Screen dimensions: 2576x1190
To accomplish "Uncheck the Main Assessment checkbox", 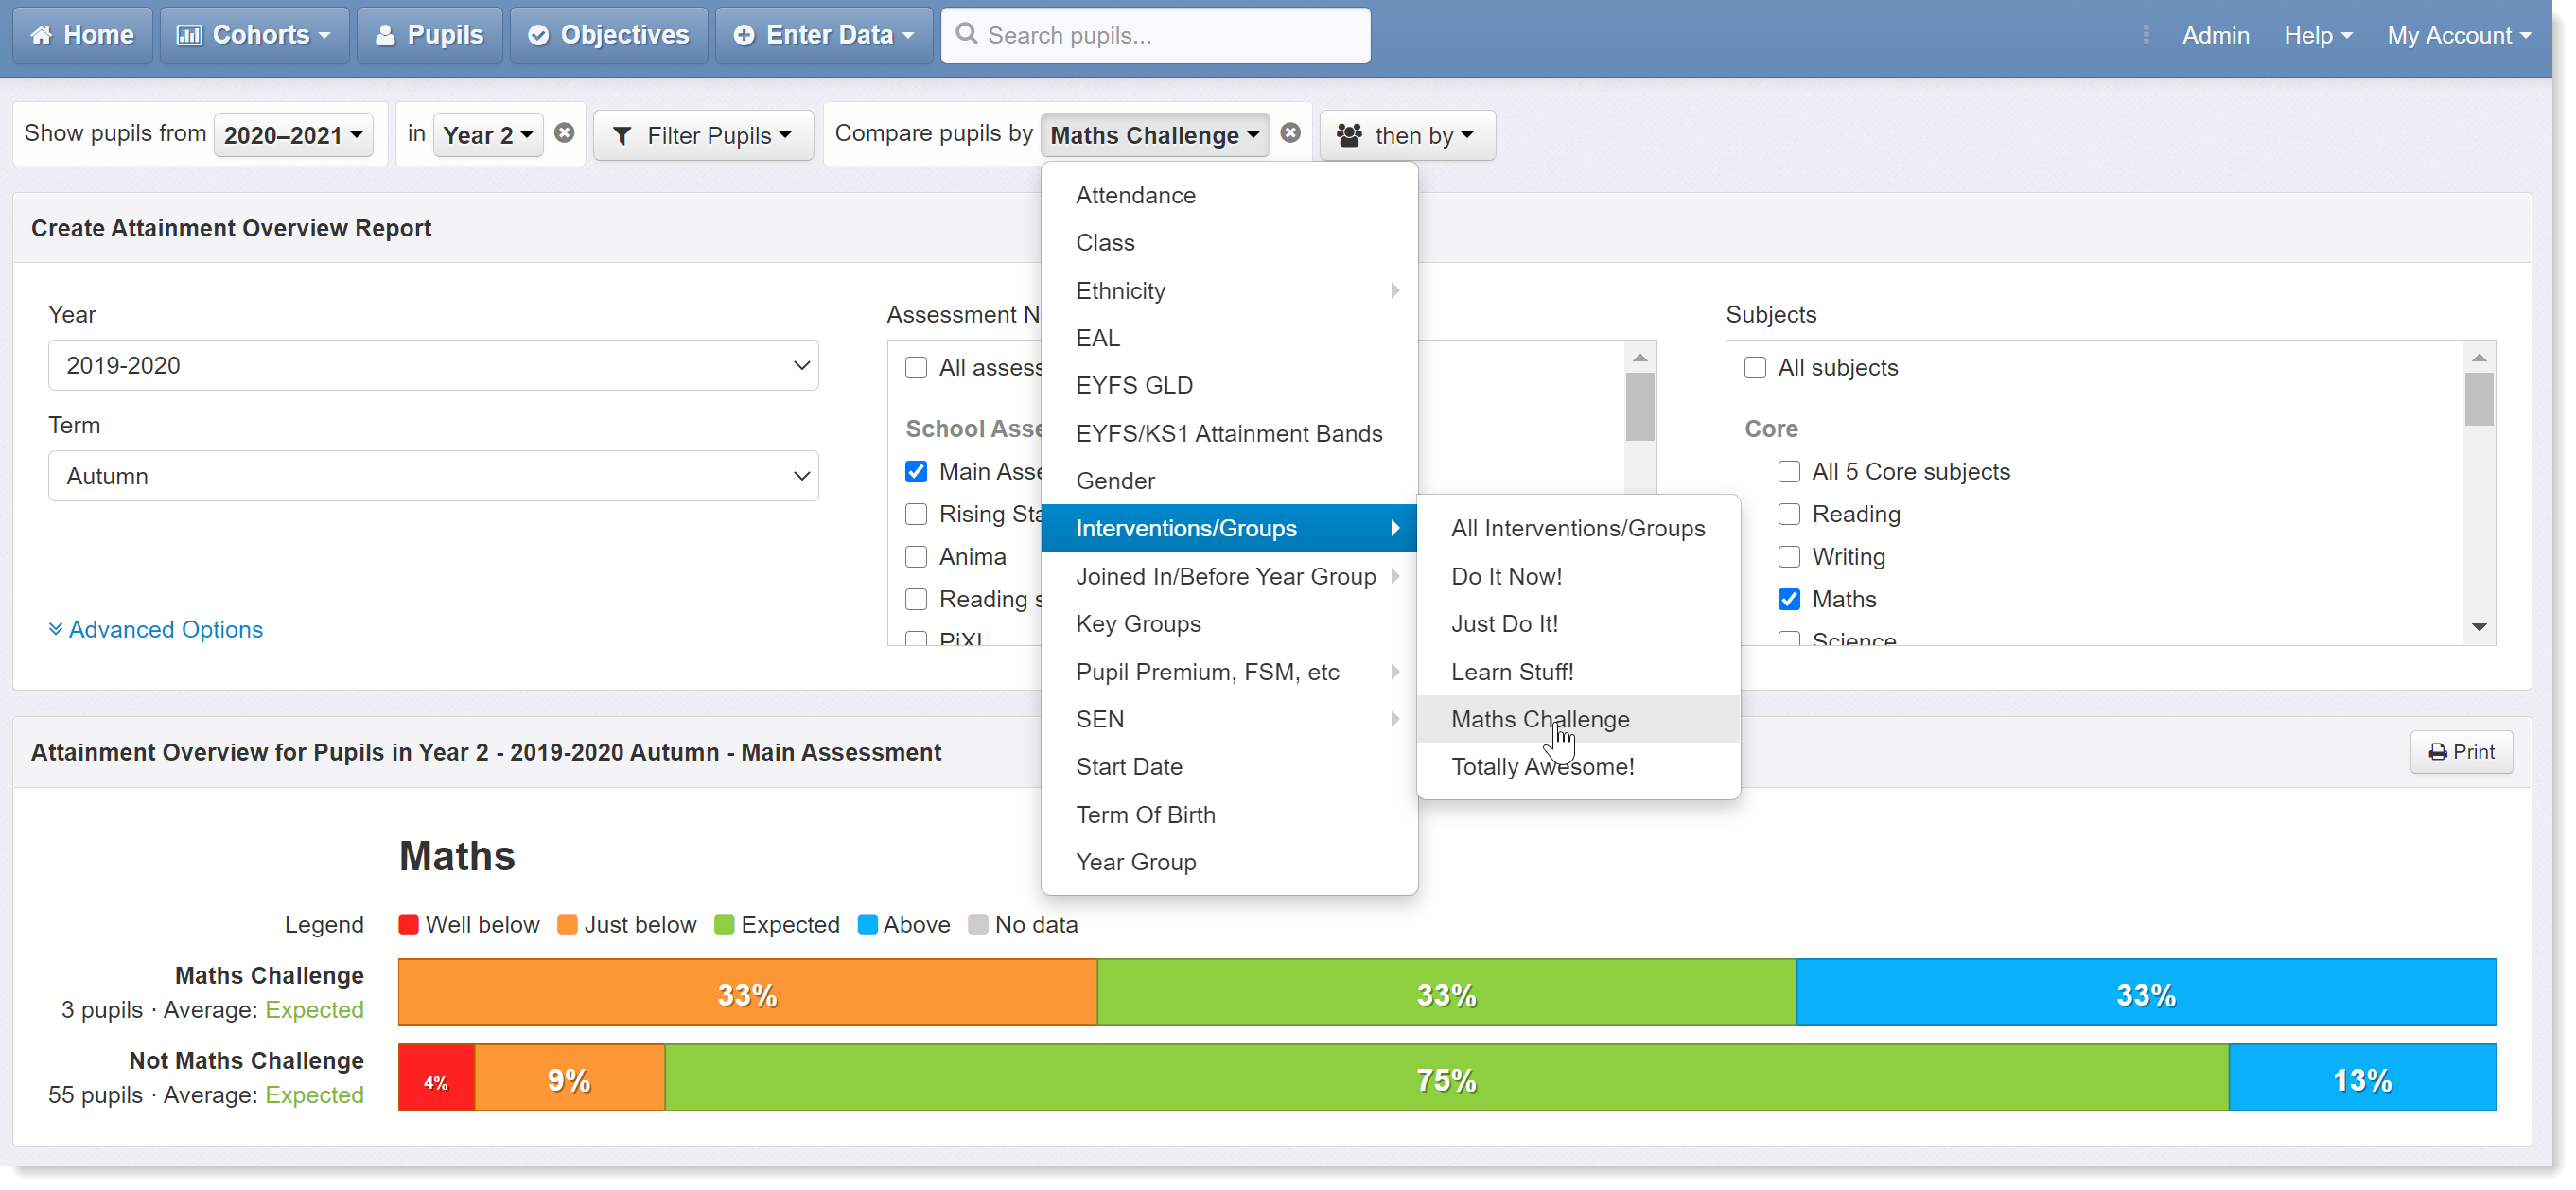I will [916, 472].
